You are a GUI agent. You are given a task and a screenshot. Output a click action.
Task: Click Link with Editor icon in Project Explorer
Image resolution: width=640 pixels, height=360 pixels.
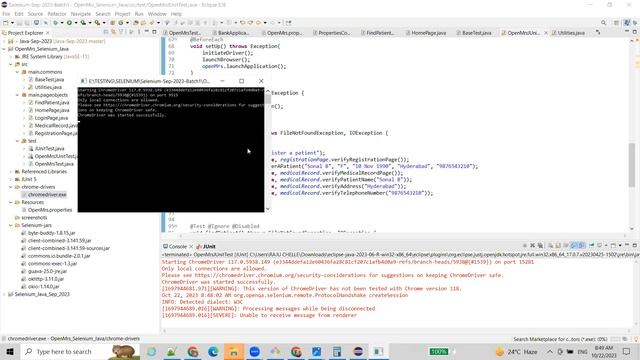[113, 32]
